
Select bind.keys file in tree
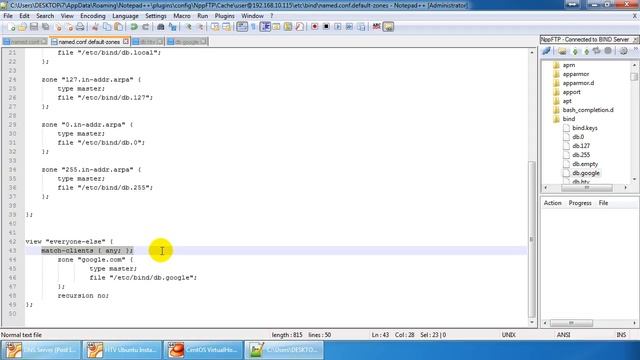(x=584, y=128)
